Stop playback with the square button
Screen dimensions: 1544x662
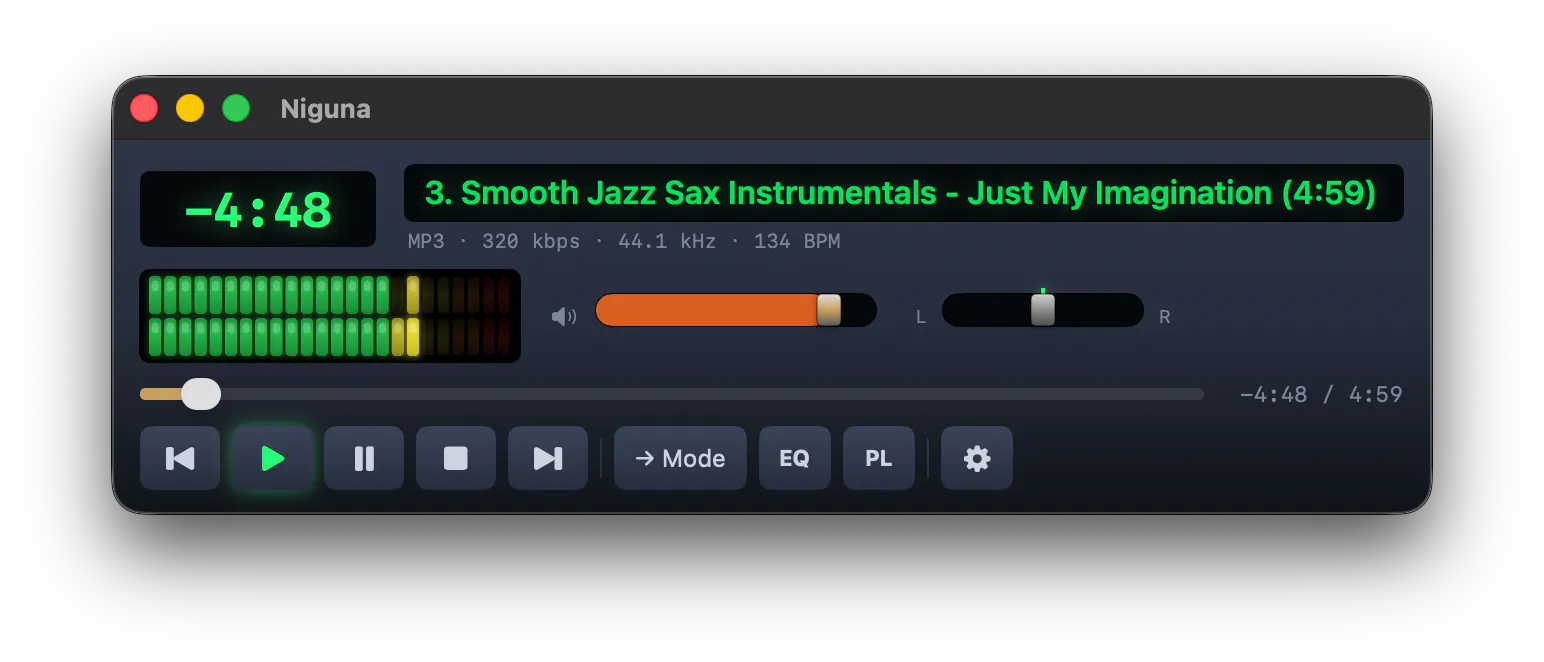coord(456,458)
